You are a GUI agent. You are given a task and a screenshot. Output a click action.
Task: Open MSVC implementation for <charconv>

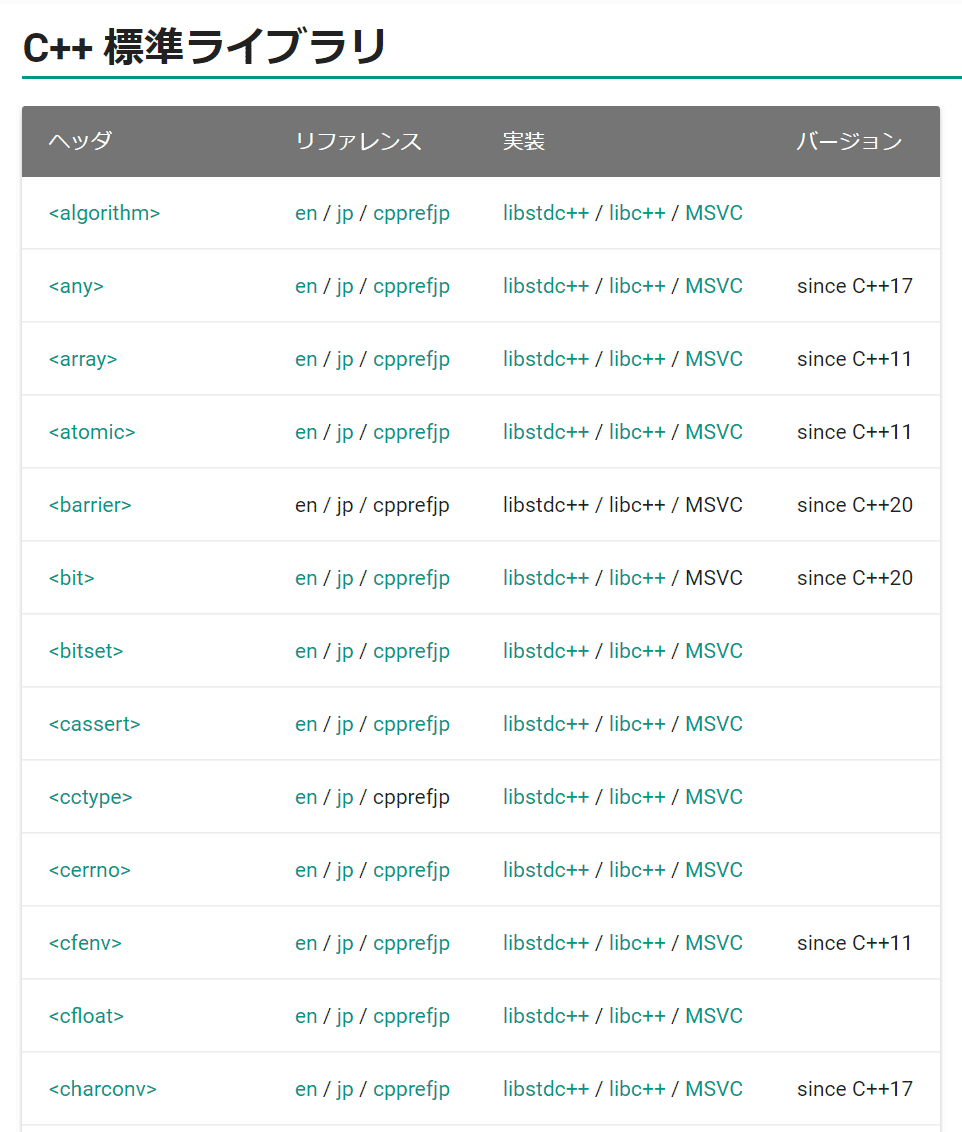[714, 1089]
